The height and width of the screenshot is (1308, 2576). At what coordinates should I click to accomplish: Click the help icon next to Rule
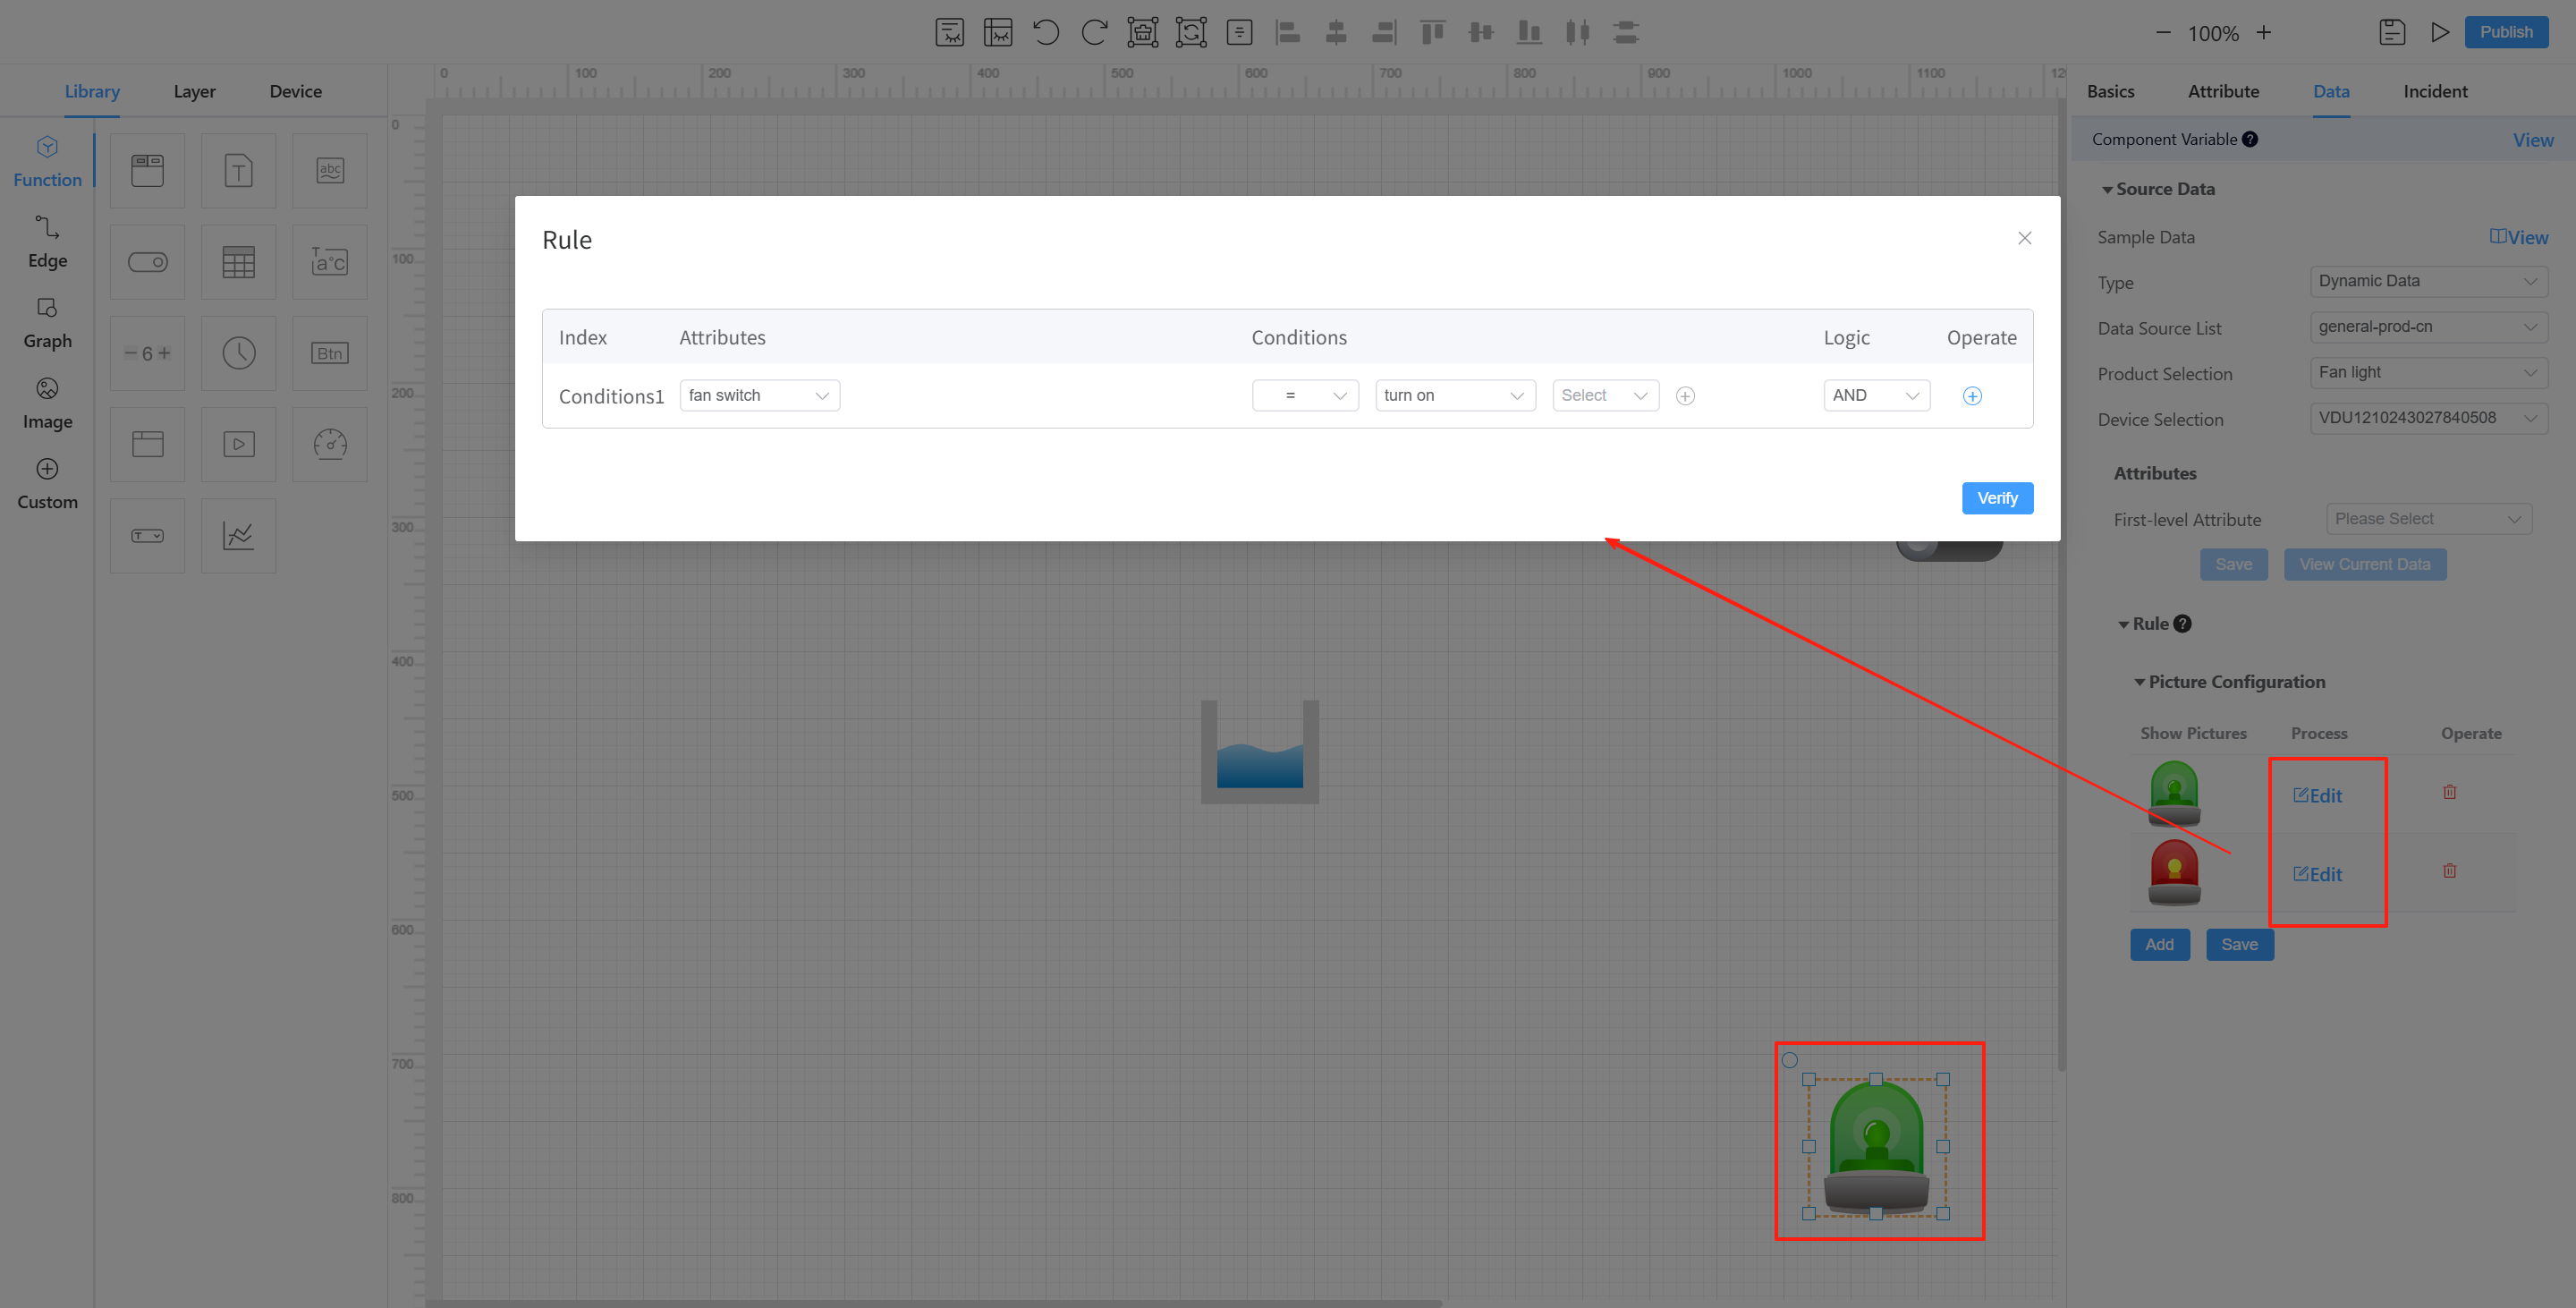click(2183, 623)
